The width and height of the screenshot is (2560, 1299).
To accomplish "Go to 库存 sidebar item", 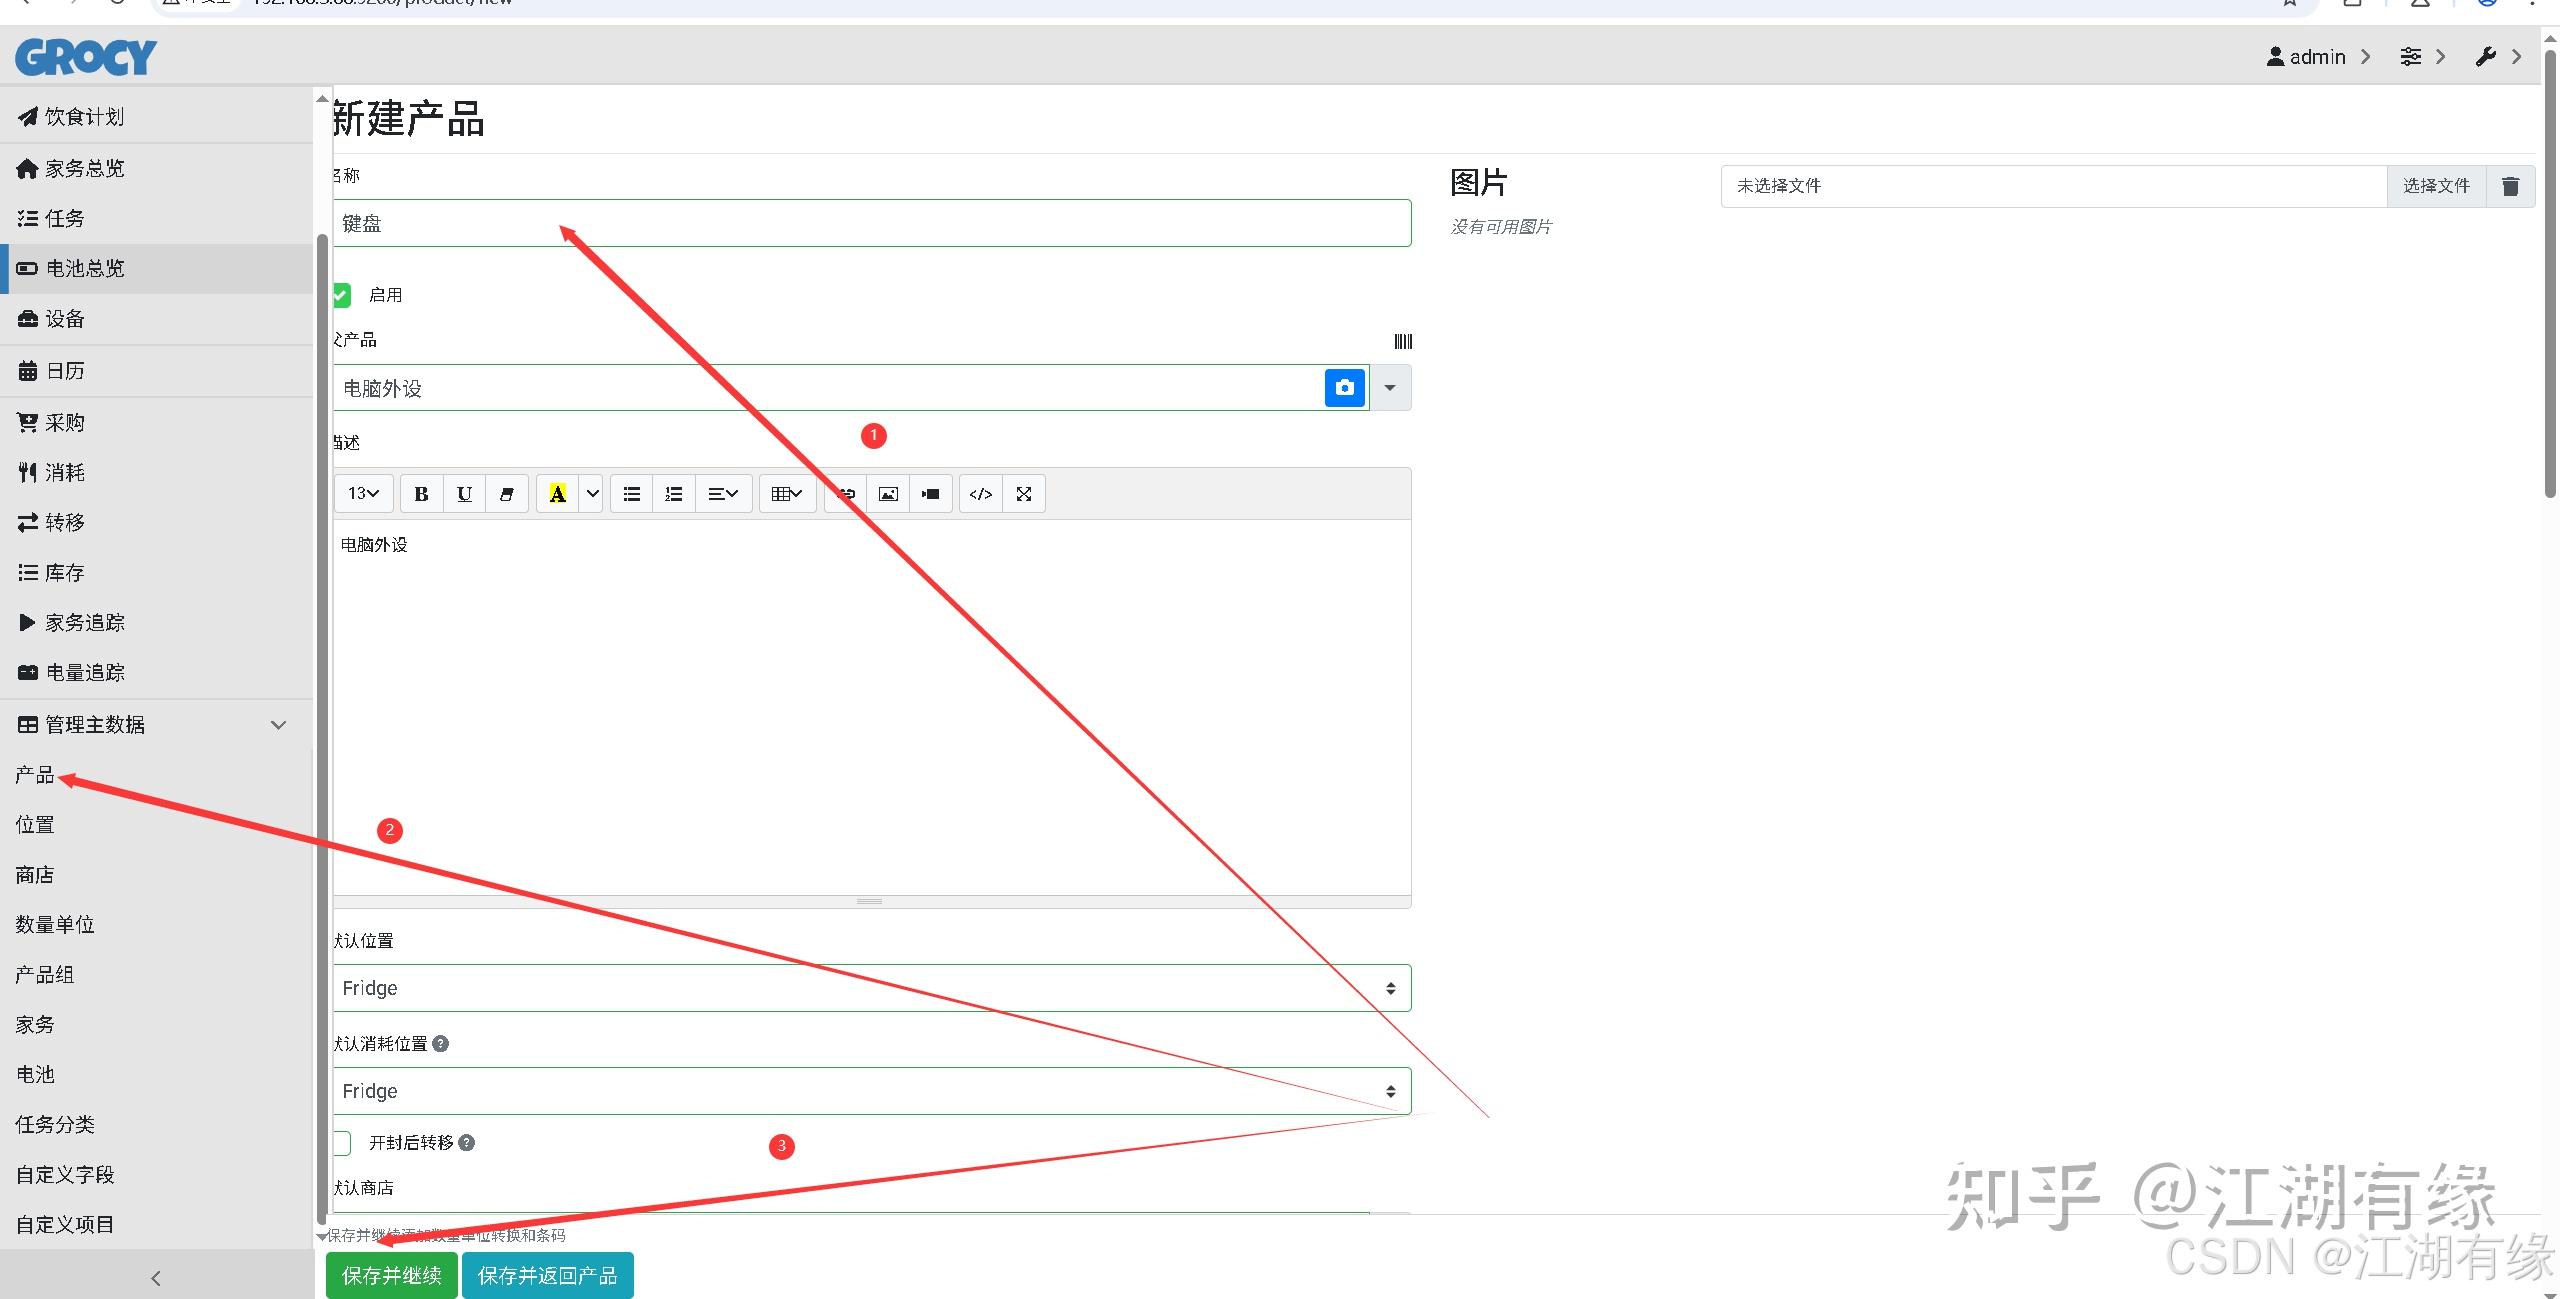I will (x=64, y=573).
